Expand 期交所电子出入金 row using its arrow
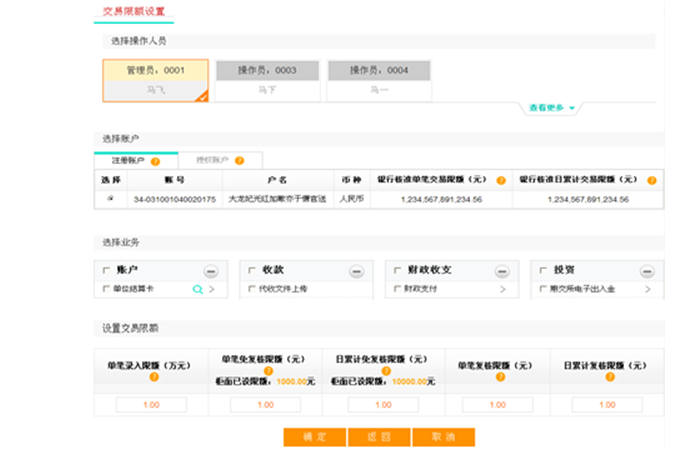 pos(648,289)
